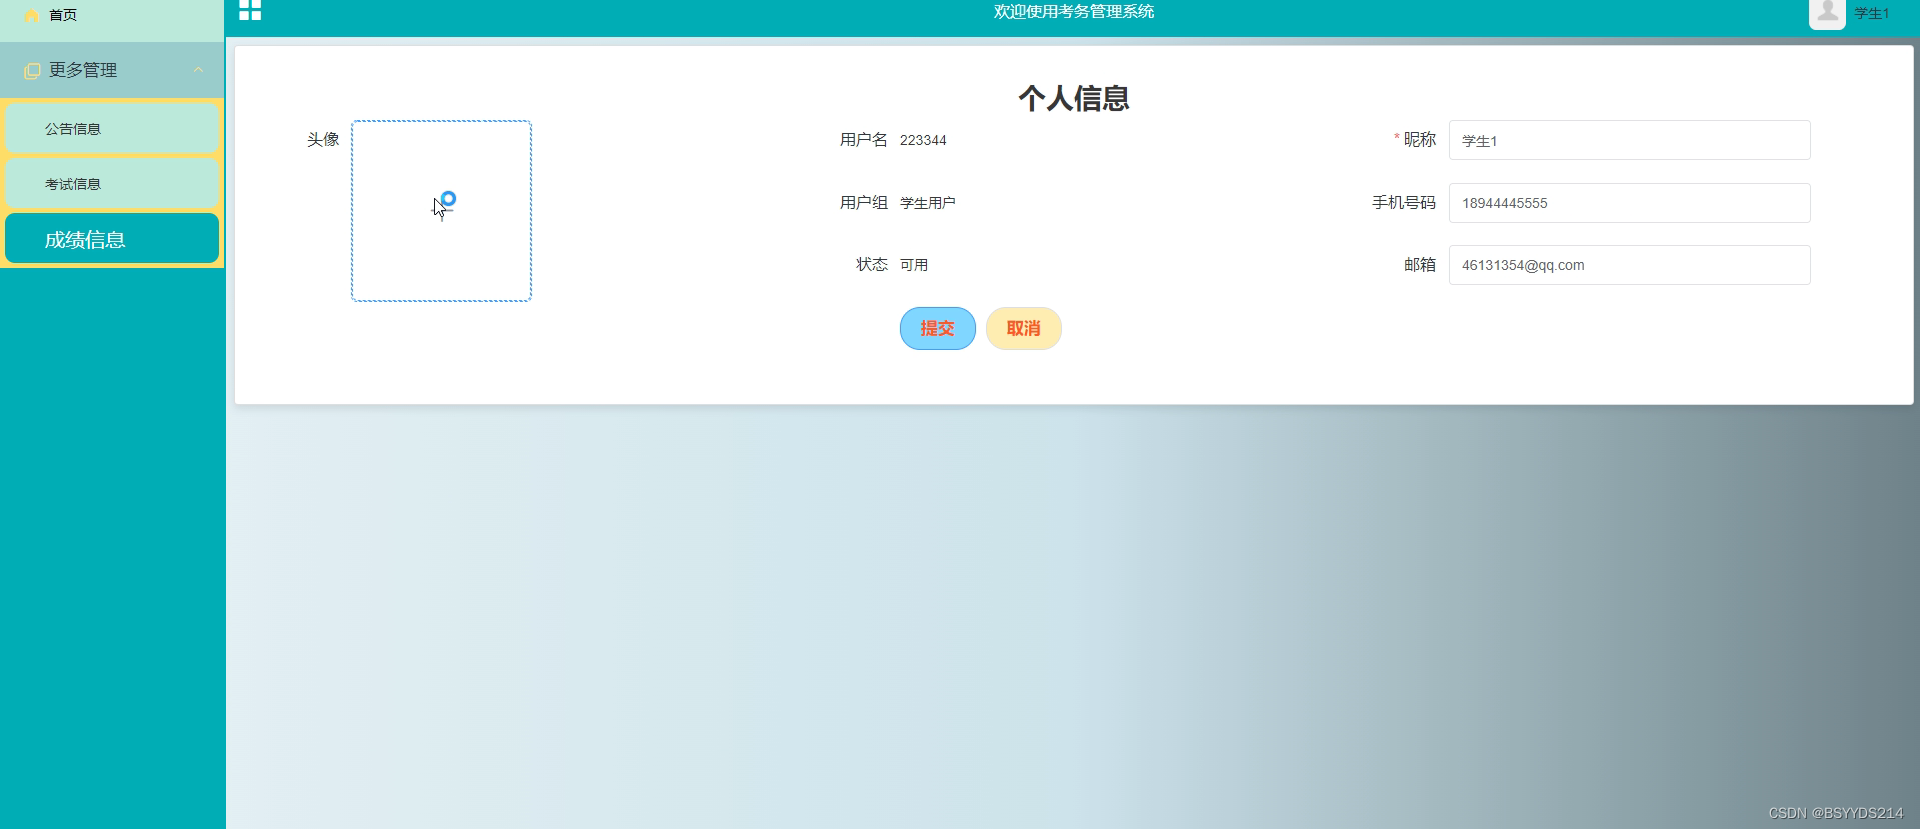Click the user avatar icon in header
Viewport: 1920px width, 829px height.
(x=1827, y=13)
